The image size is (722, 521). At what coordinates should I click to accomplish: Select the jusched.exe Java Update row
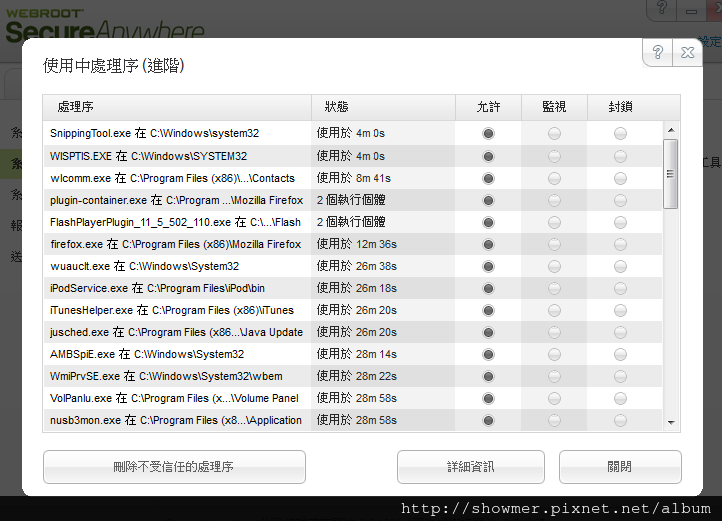pyautogui.click(x=353, y=332)
